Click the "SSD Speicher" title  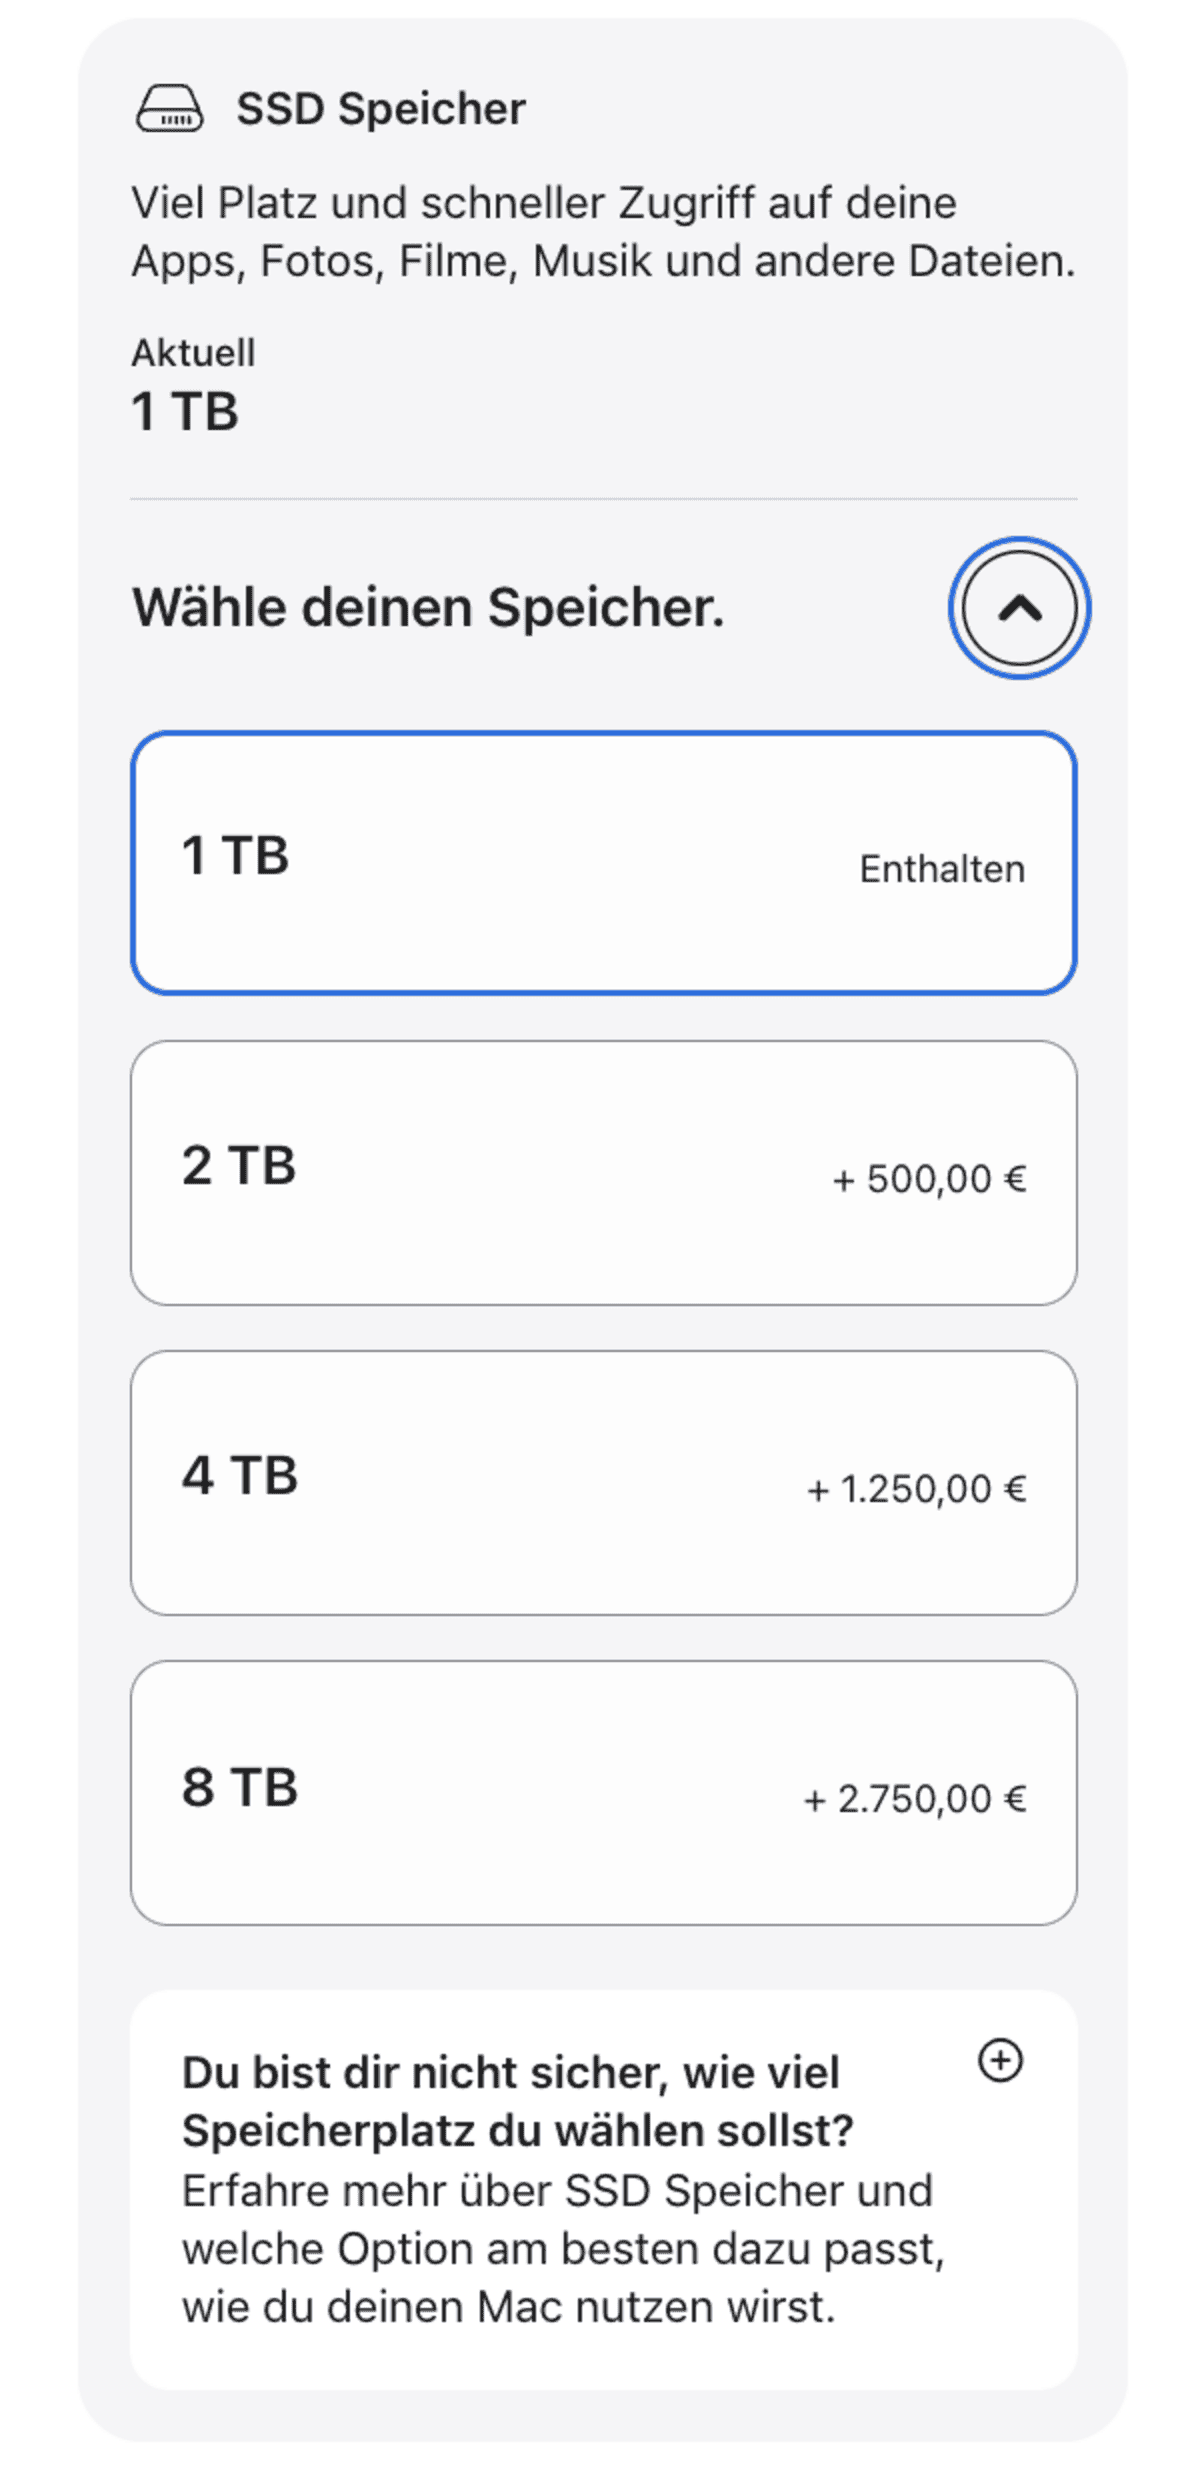[380, 109]
